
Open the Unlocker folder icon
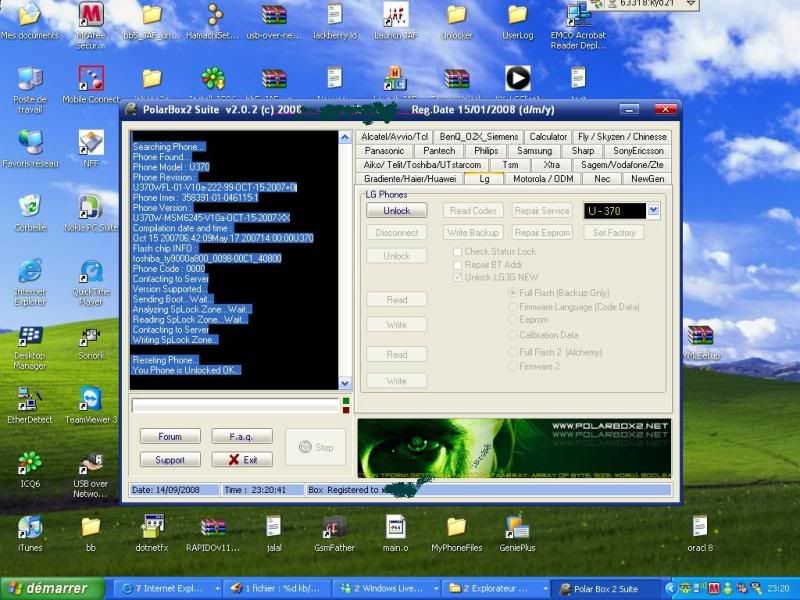tap(457, 20)
